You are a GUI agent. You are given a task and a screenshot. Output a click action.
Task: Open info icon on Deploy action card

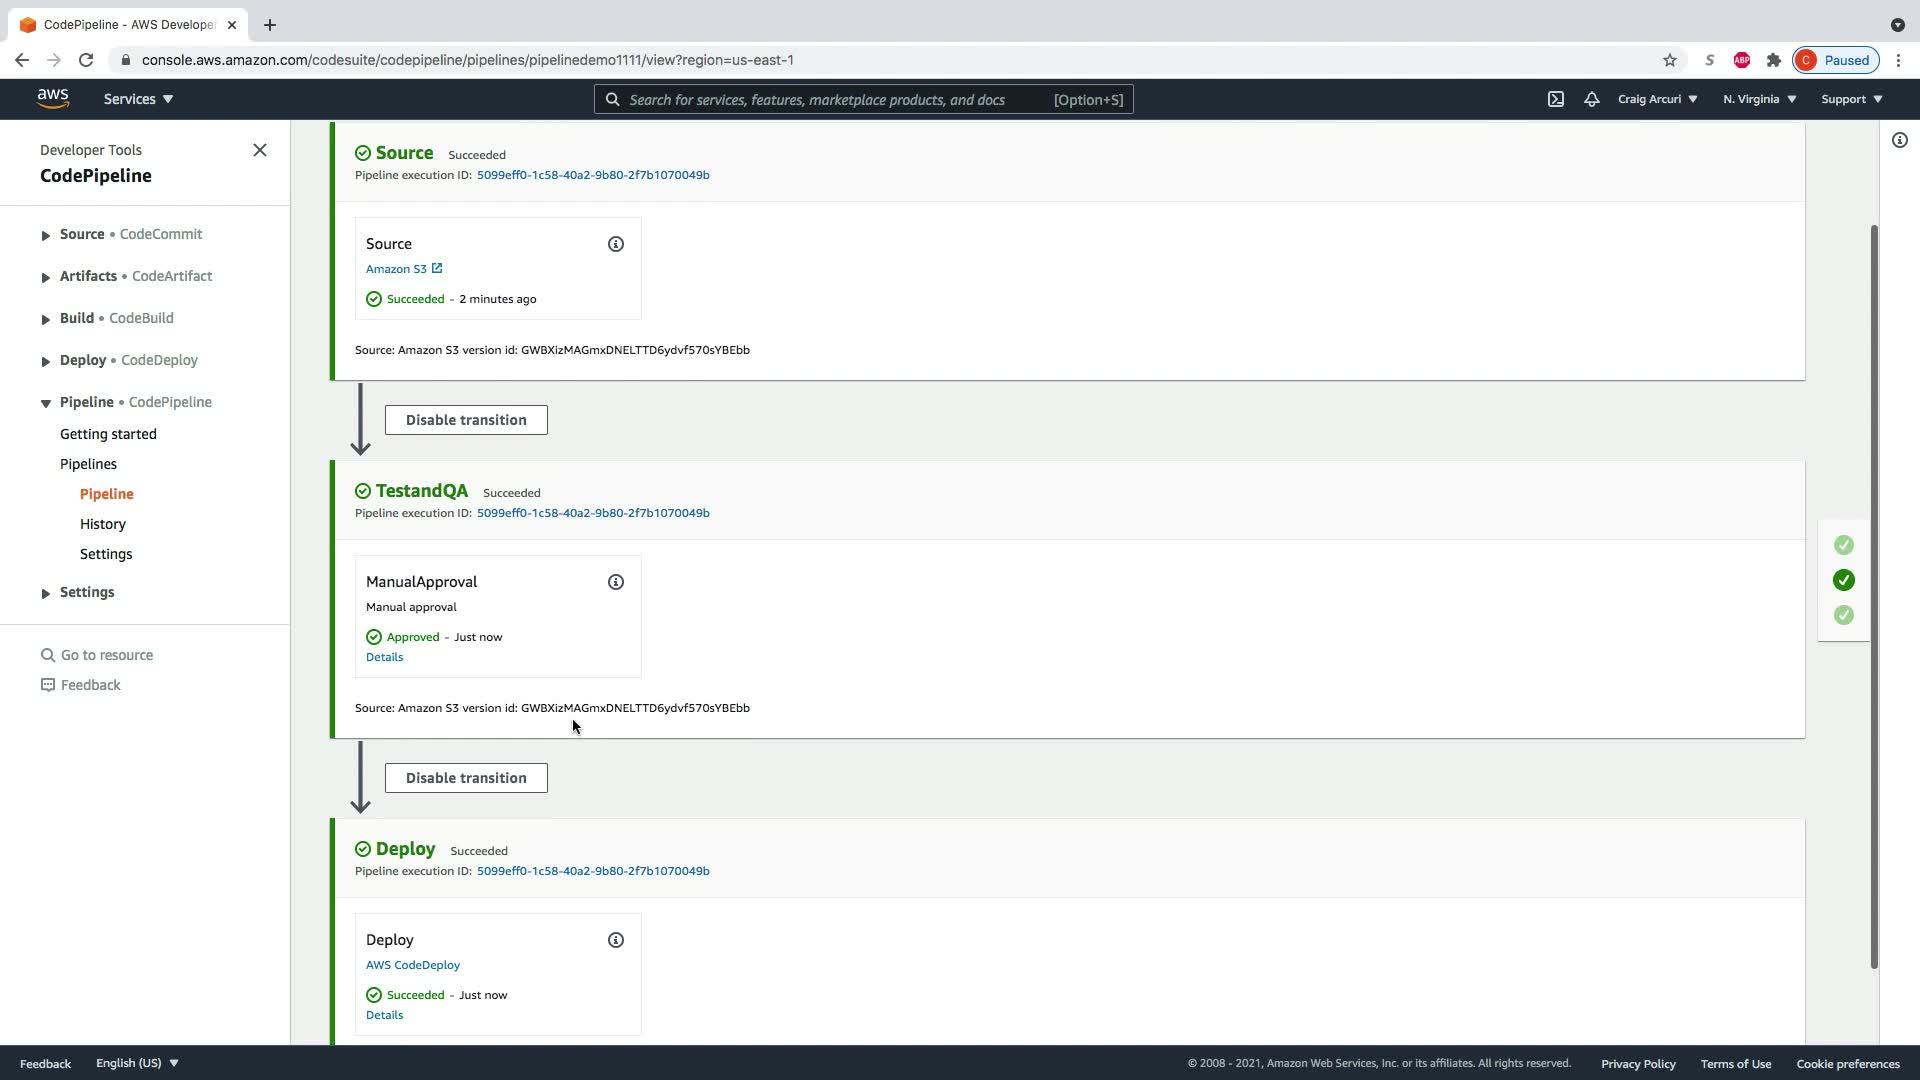point(616,940)
